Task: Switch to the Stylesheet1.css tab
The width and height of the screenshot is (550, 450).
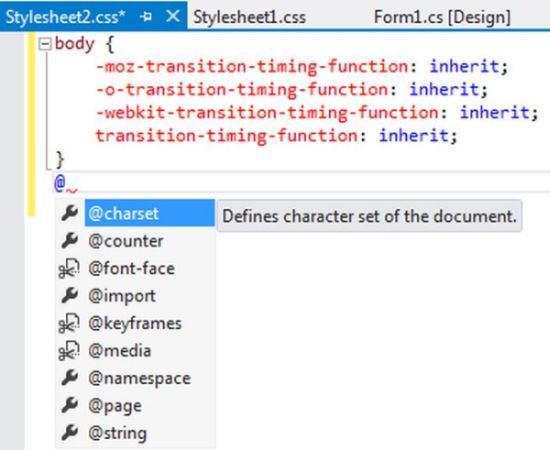Action: 249,17
